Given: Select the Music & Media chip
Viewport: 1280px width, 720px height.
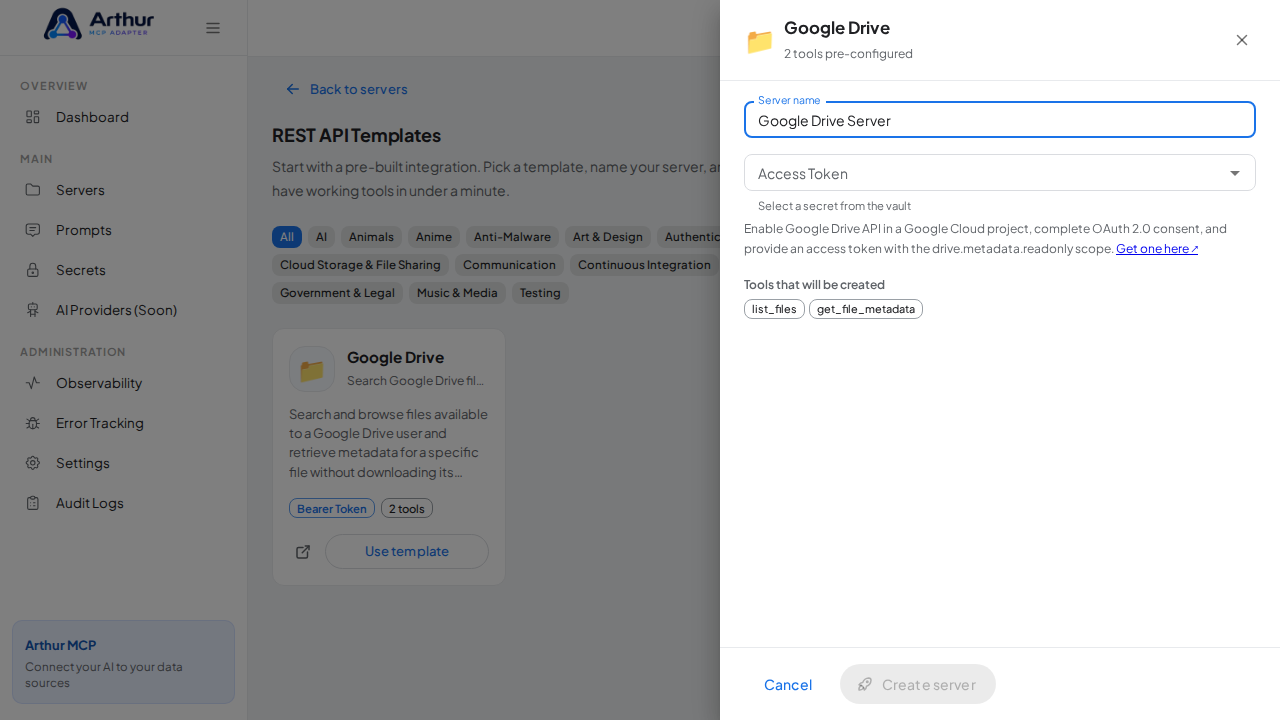Looking at the screenshot, I should pyautogui.click(x=457, y=293).
